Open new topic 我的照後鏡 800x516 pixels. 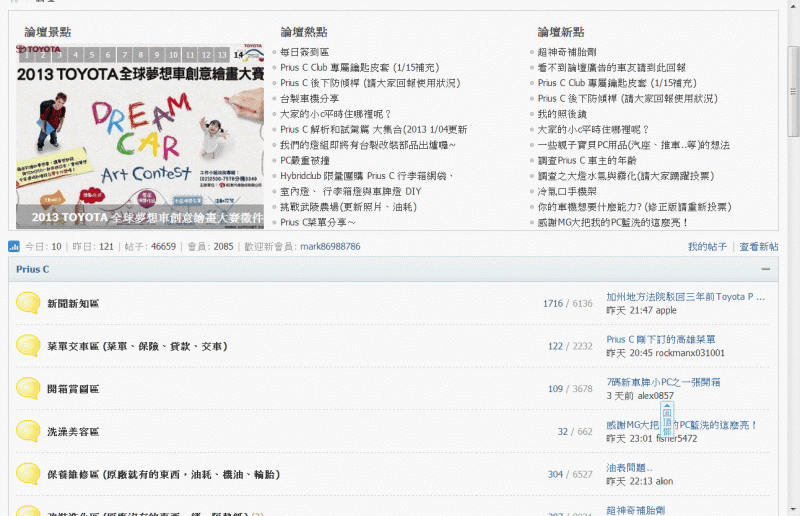pos(562,114)
